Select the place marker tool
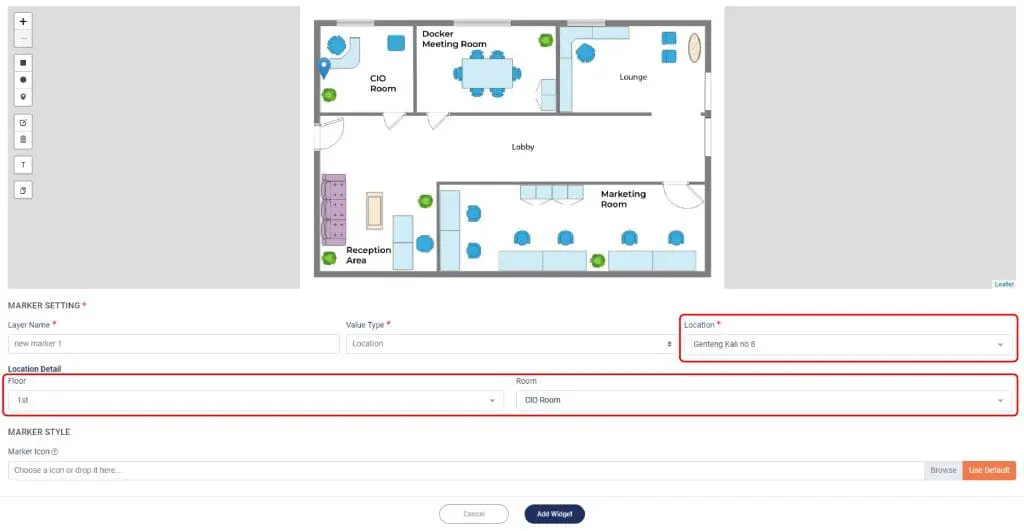1024x531 pixels. point(23,97)
